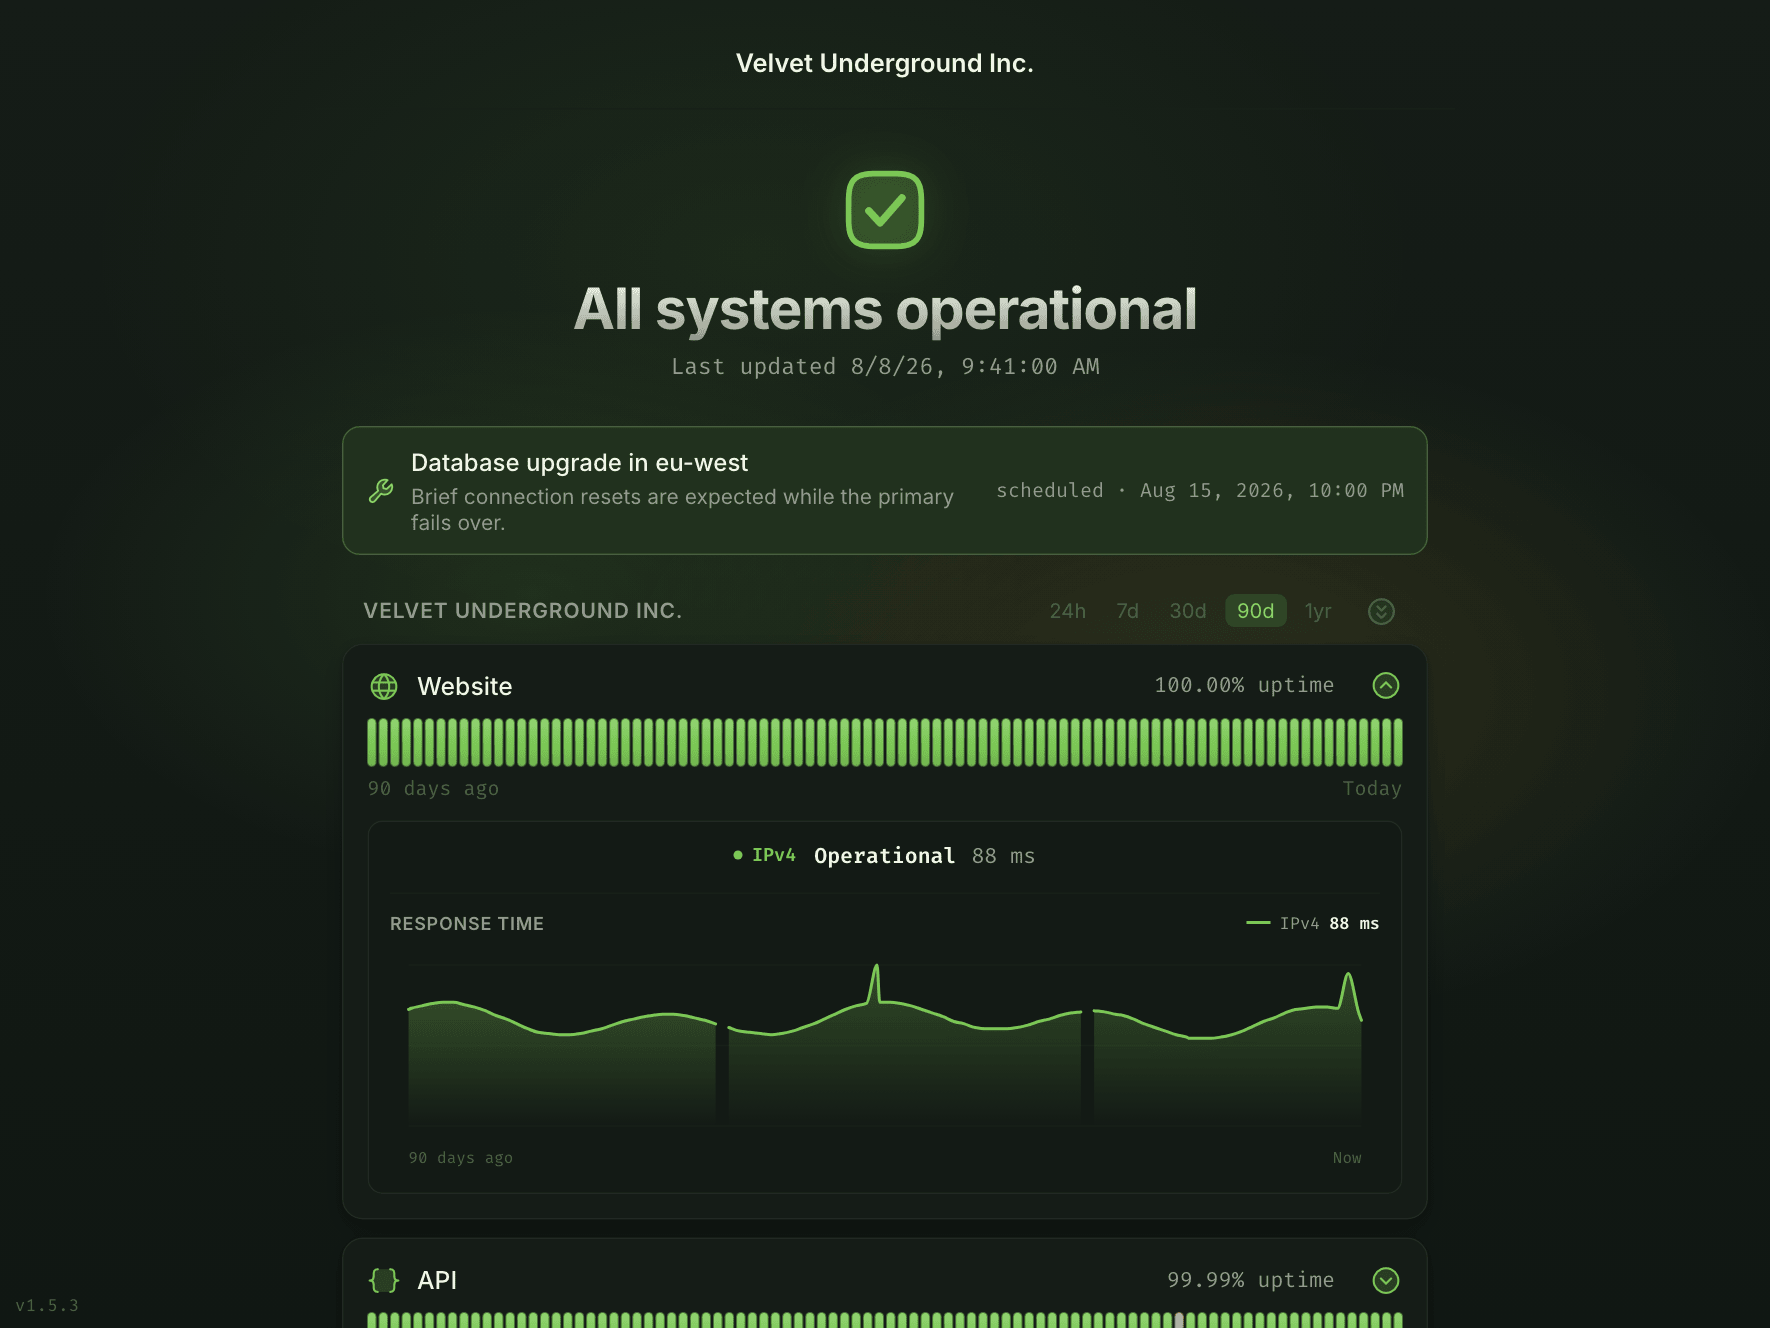Click the Velvet Underground Inc. page title
The height and width of the screenshot is (1328, 1770).
tap(884, 63)
